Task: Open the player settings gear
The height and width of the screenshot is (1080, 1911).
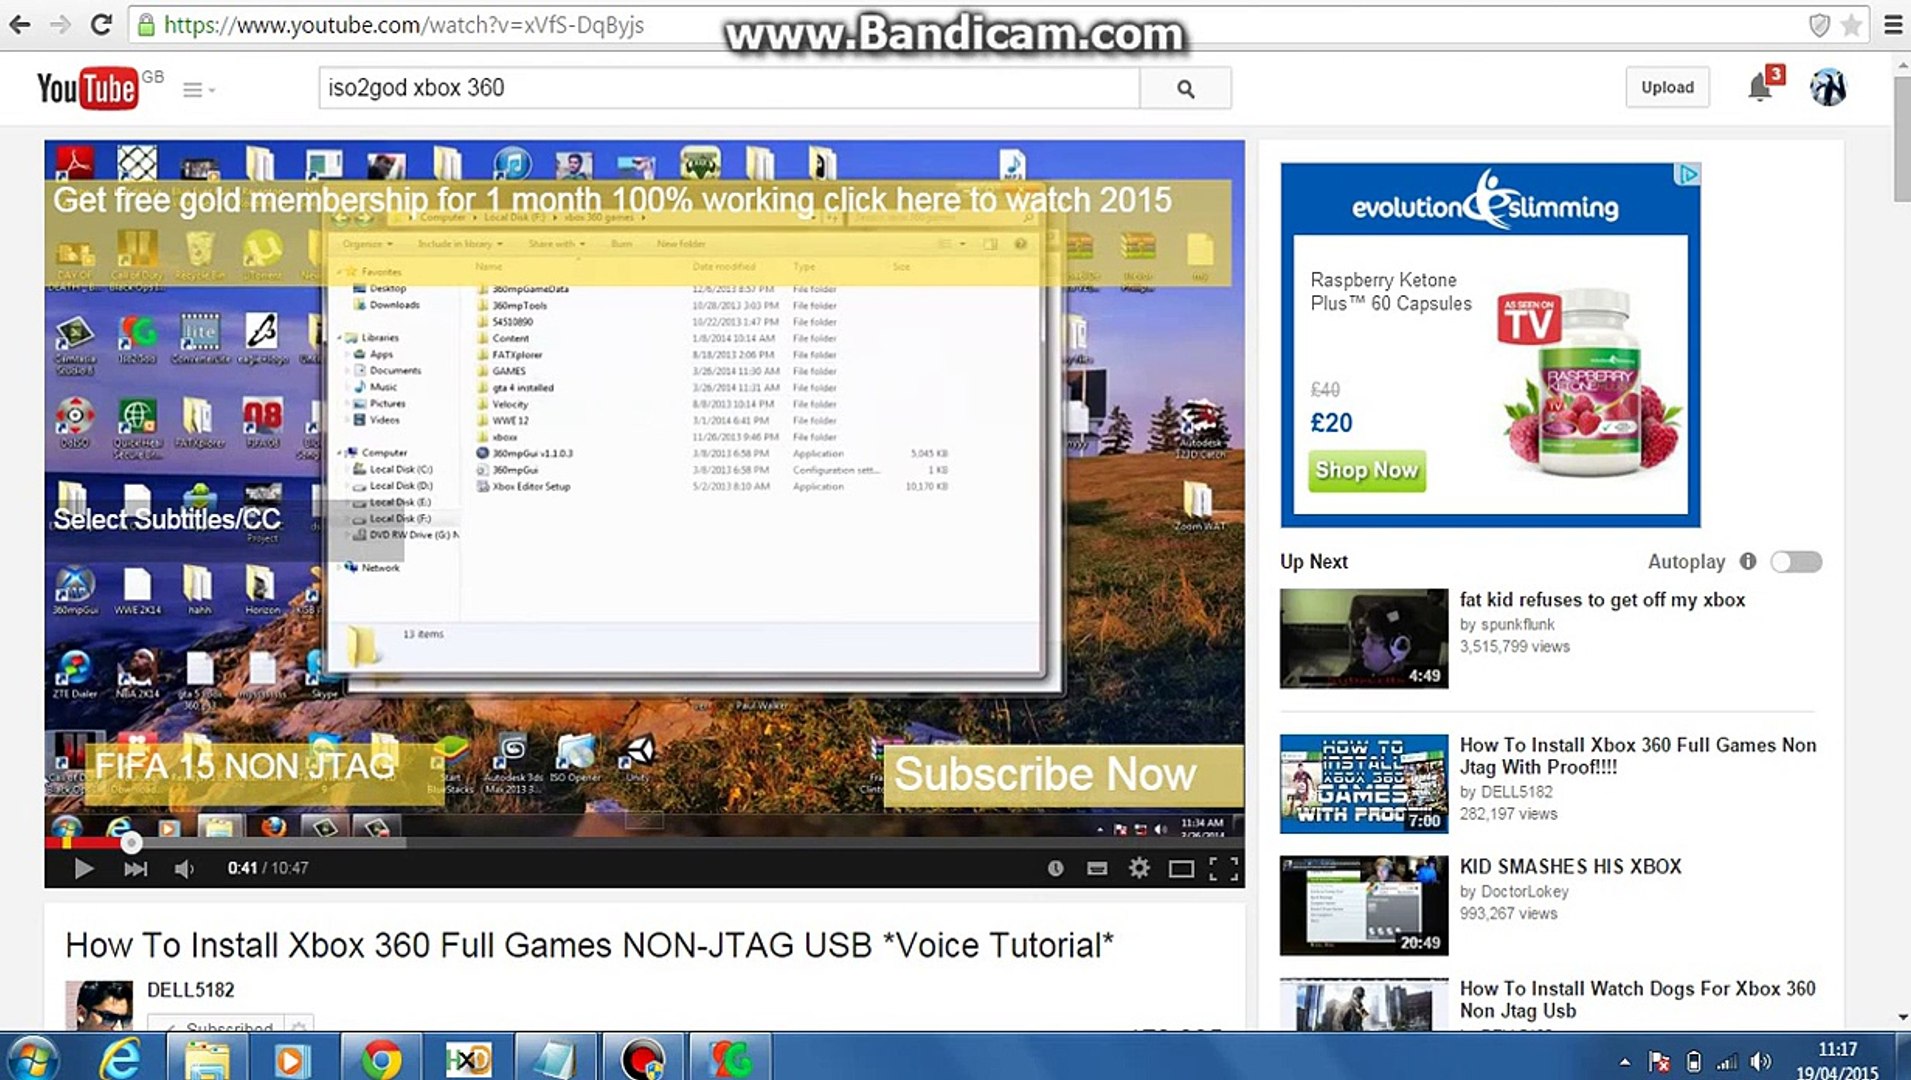Action: [x=1139, y=868]
